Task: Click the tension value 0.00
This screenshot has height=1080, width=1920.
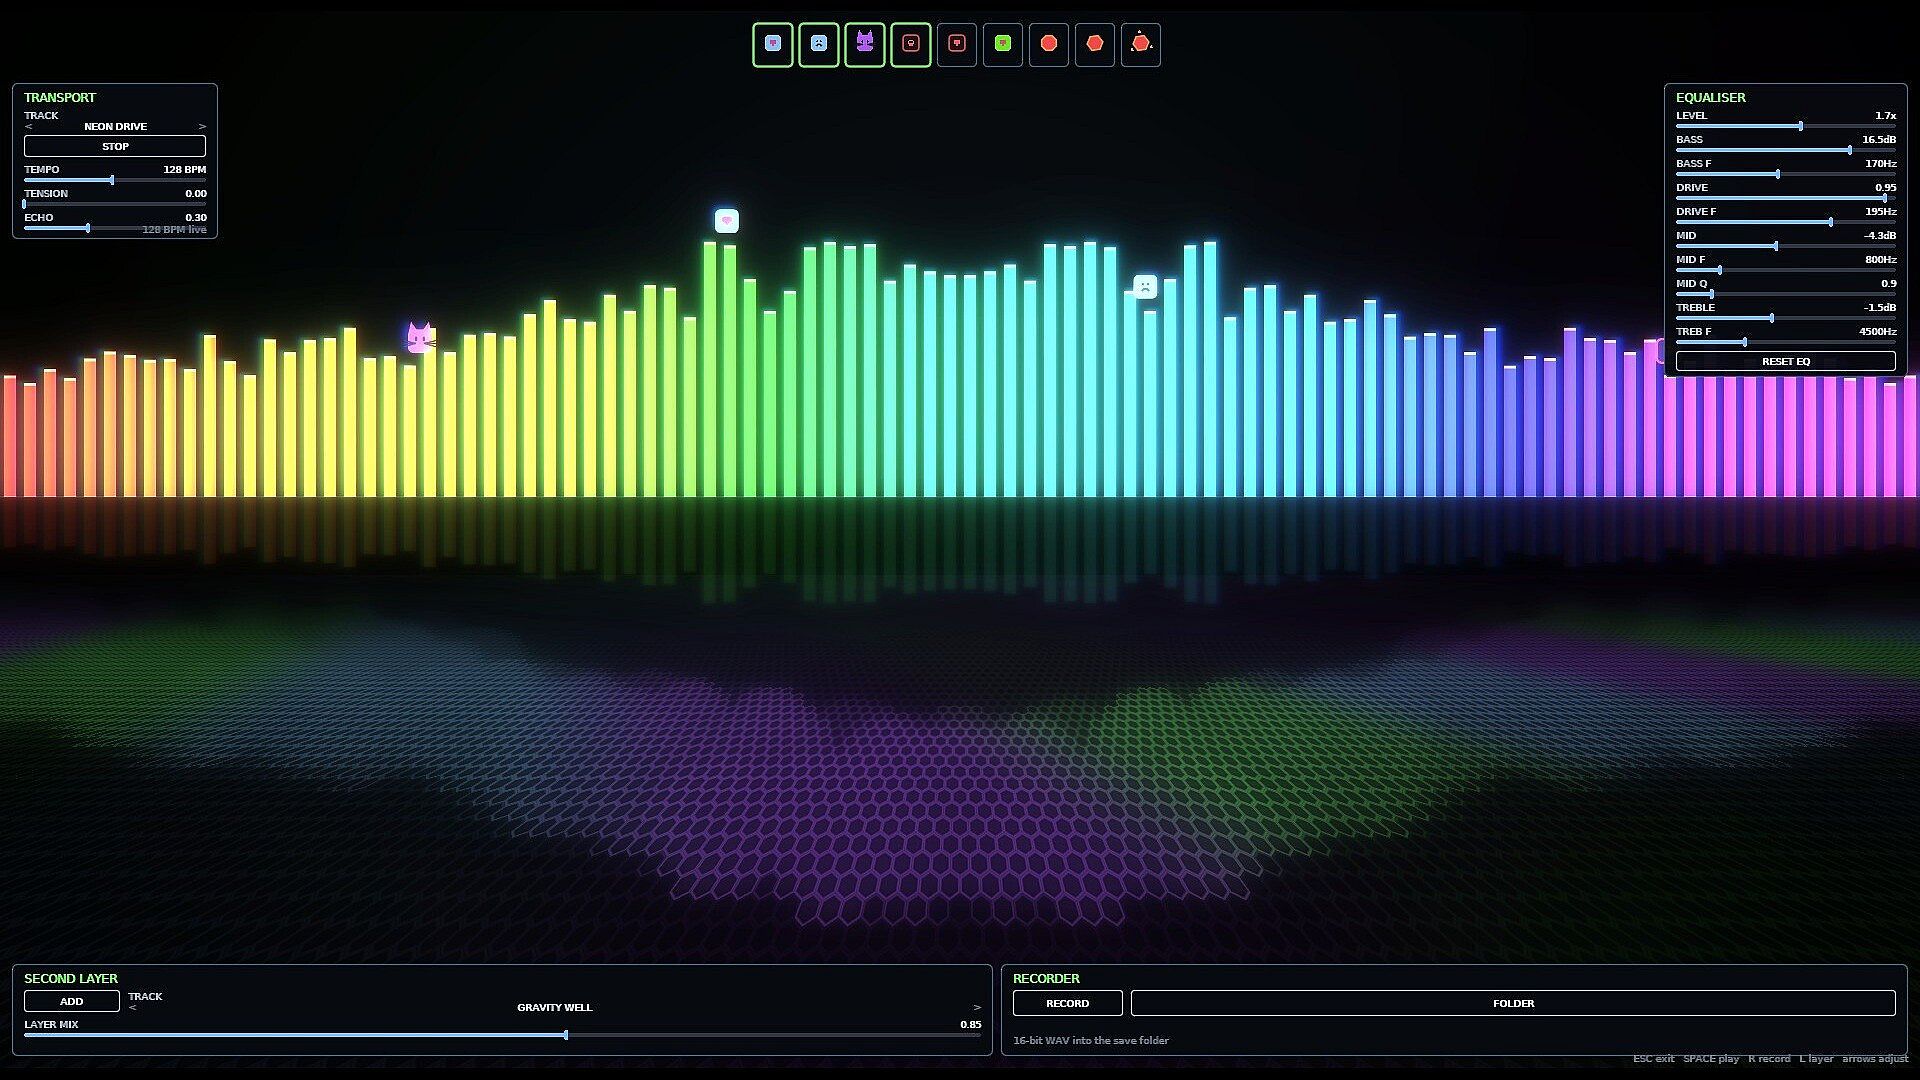Action: pos(196,194)
